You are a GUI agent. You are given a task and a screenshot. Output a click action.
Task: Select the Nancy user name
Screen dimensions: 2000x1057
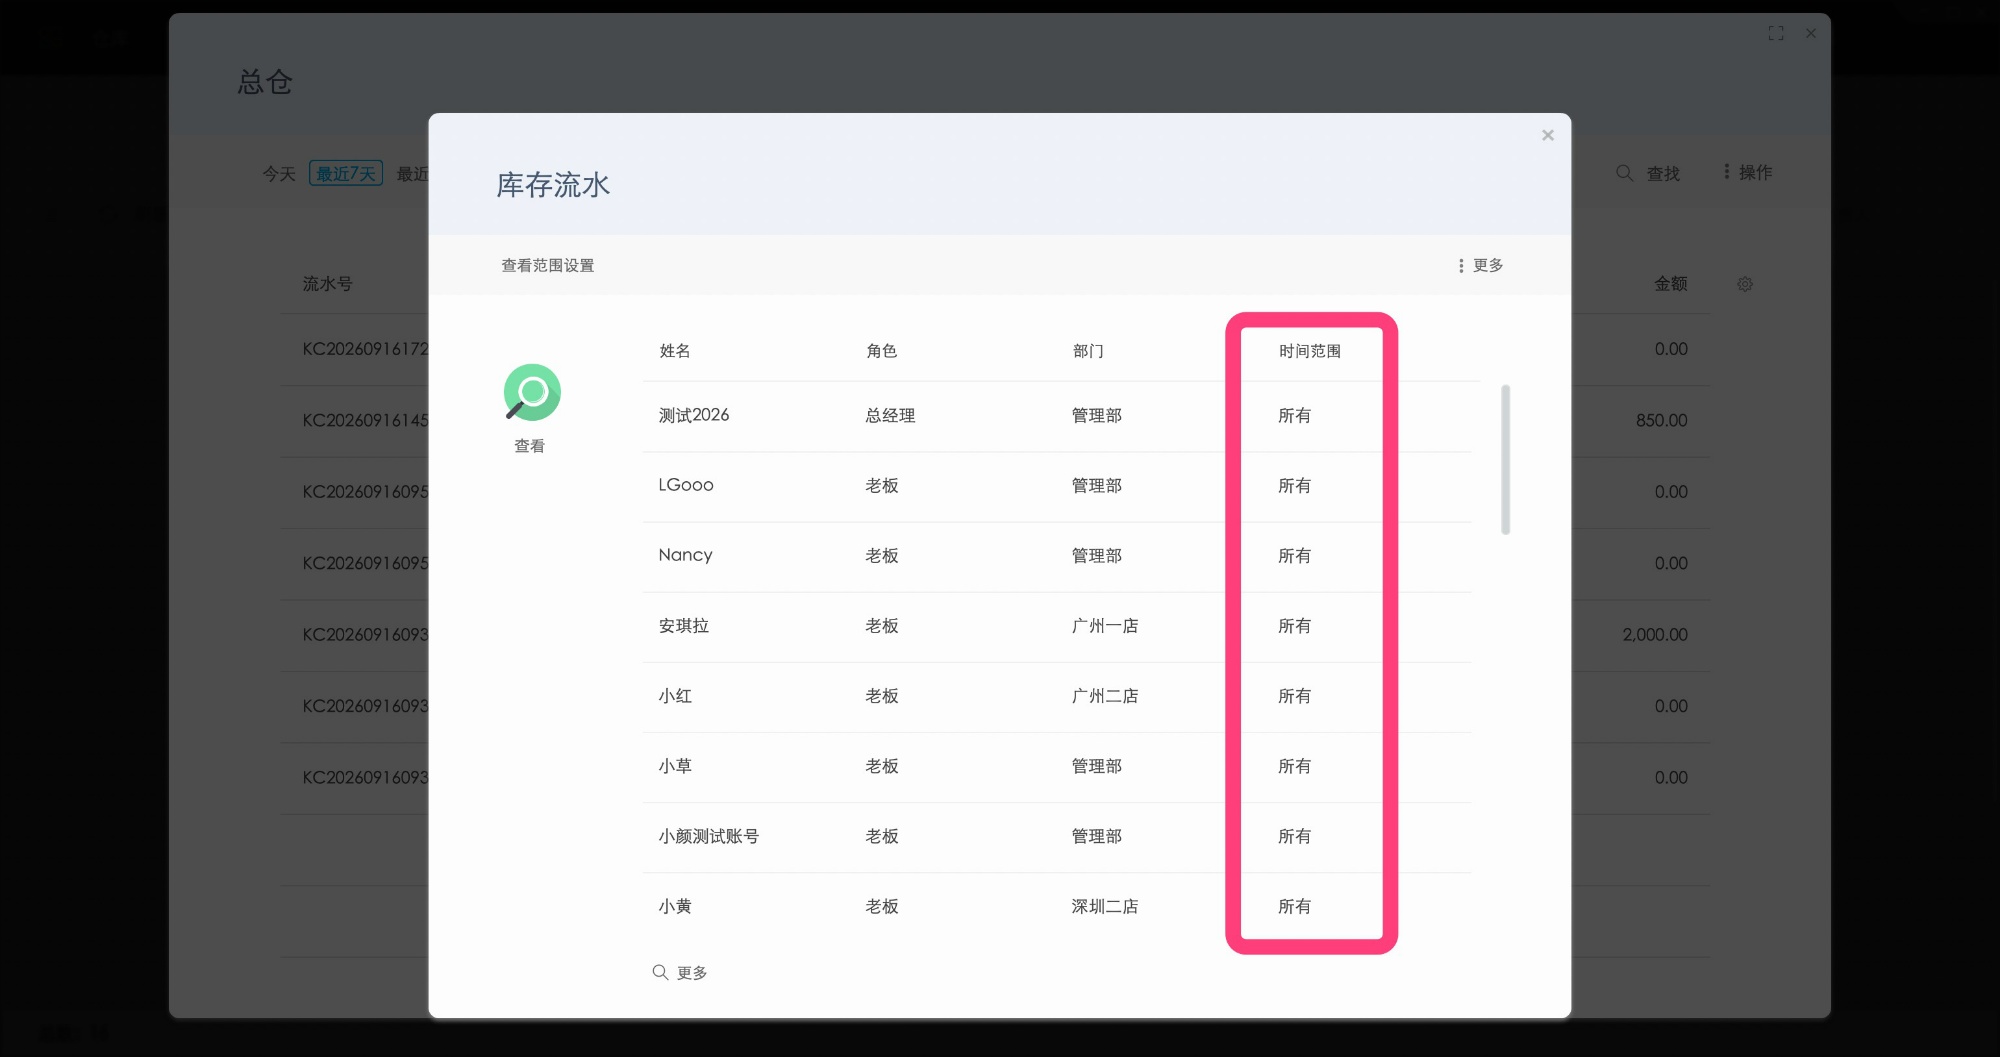click(685, 555)
